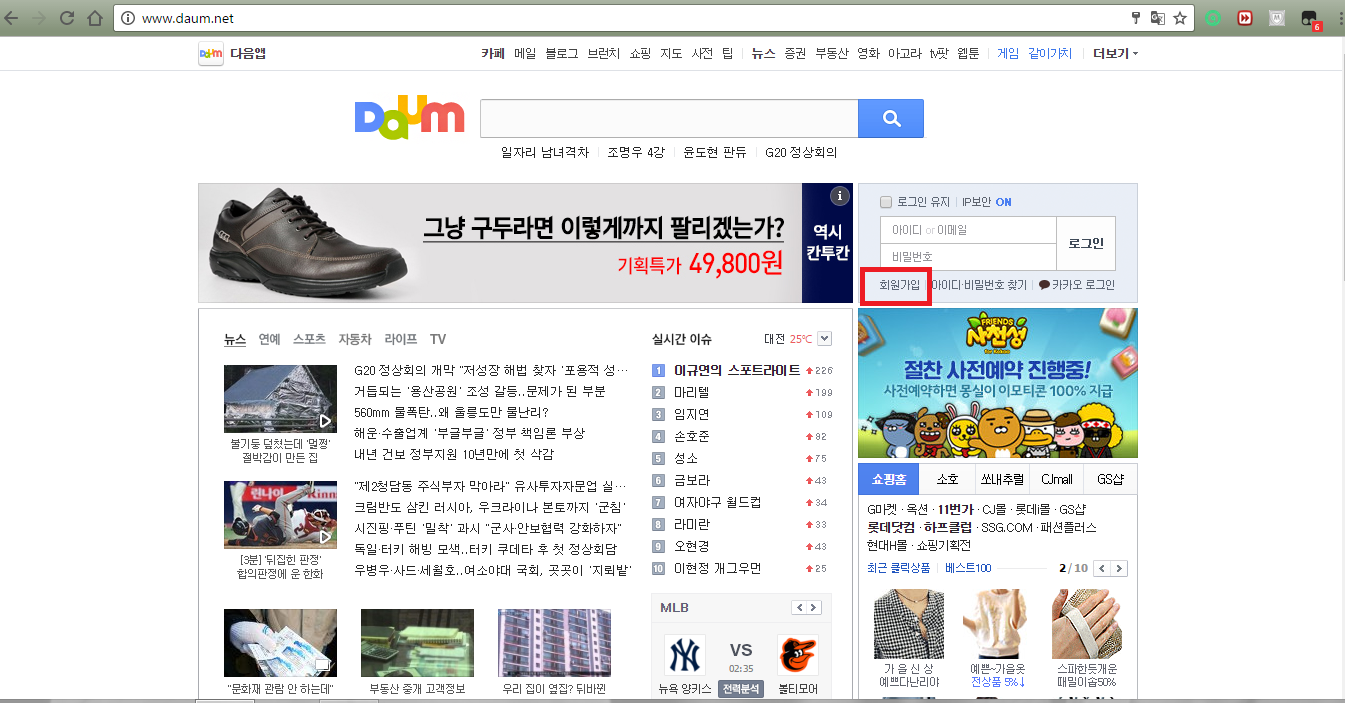The image size is (1345, 703).
Task: Switch to 자동차 news tab
Action: pyautogui.click(x=354, y=339)
